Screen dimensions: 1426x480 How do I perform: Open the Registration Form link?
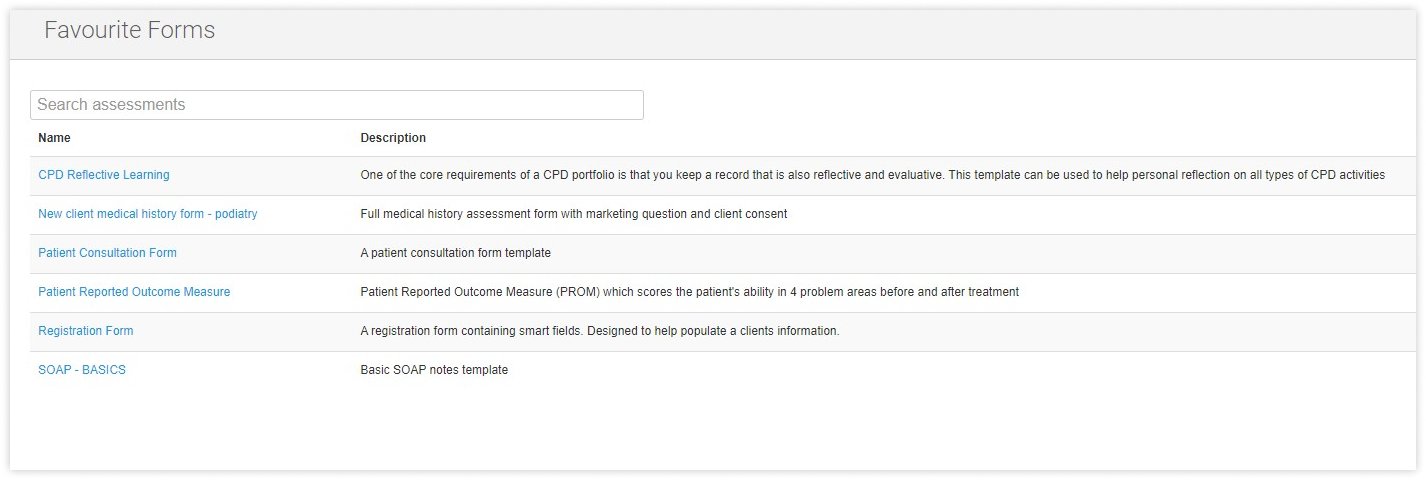pos(85,331)
